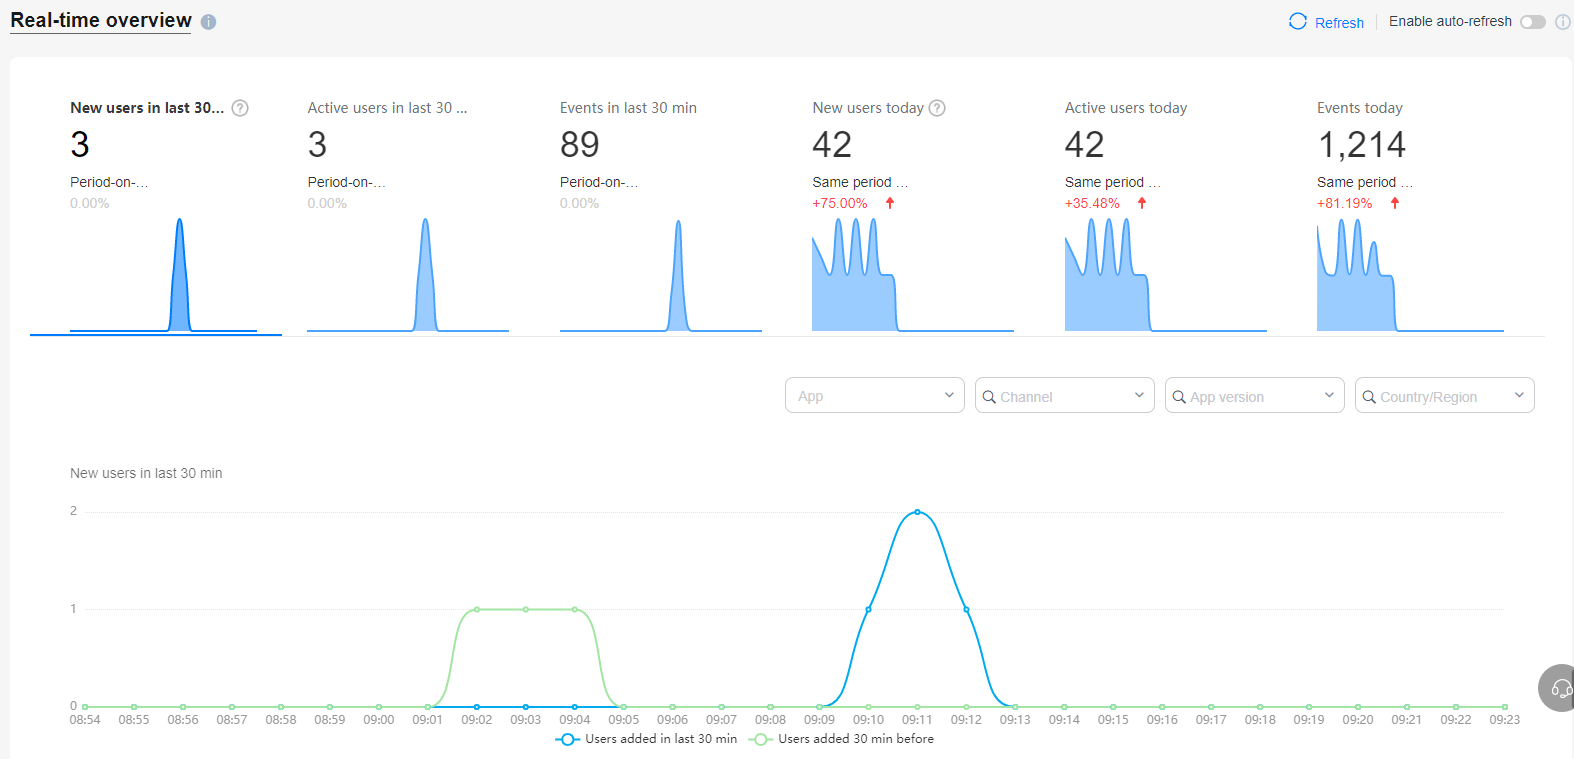Click help icon beside New users today
Image resolution: width=1574 pixels, height=759 pixels.
pyautogui.click(x=937, y=108)
